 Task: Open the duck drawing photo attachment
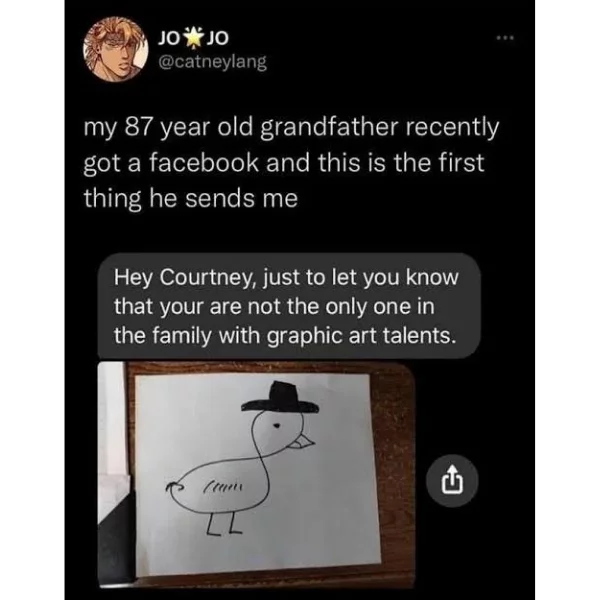(x=256, y=474)
